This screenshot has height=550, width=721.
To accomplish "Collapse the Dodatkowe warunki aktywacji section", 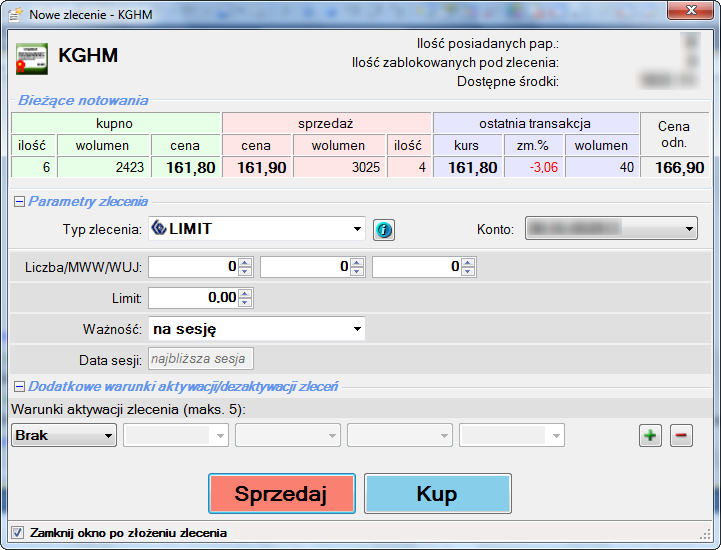I will point(19,386).
